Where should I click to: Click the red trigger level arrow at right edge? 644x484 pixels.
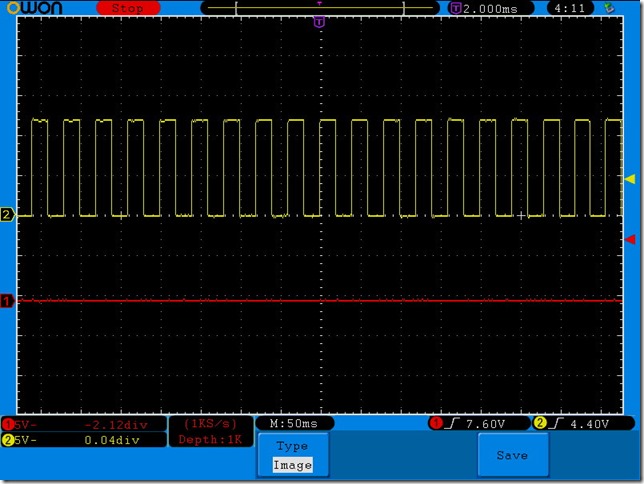click(x=630, y=239)
